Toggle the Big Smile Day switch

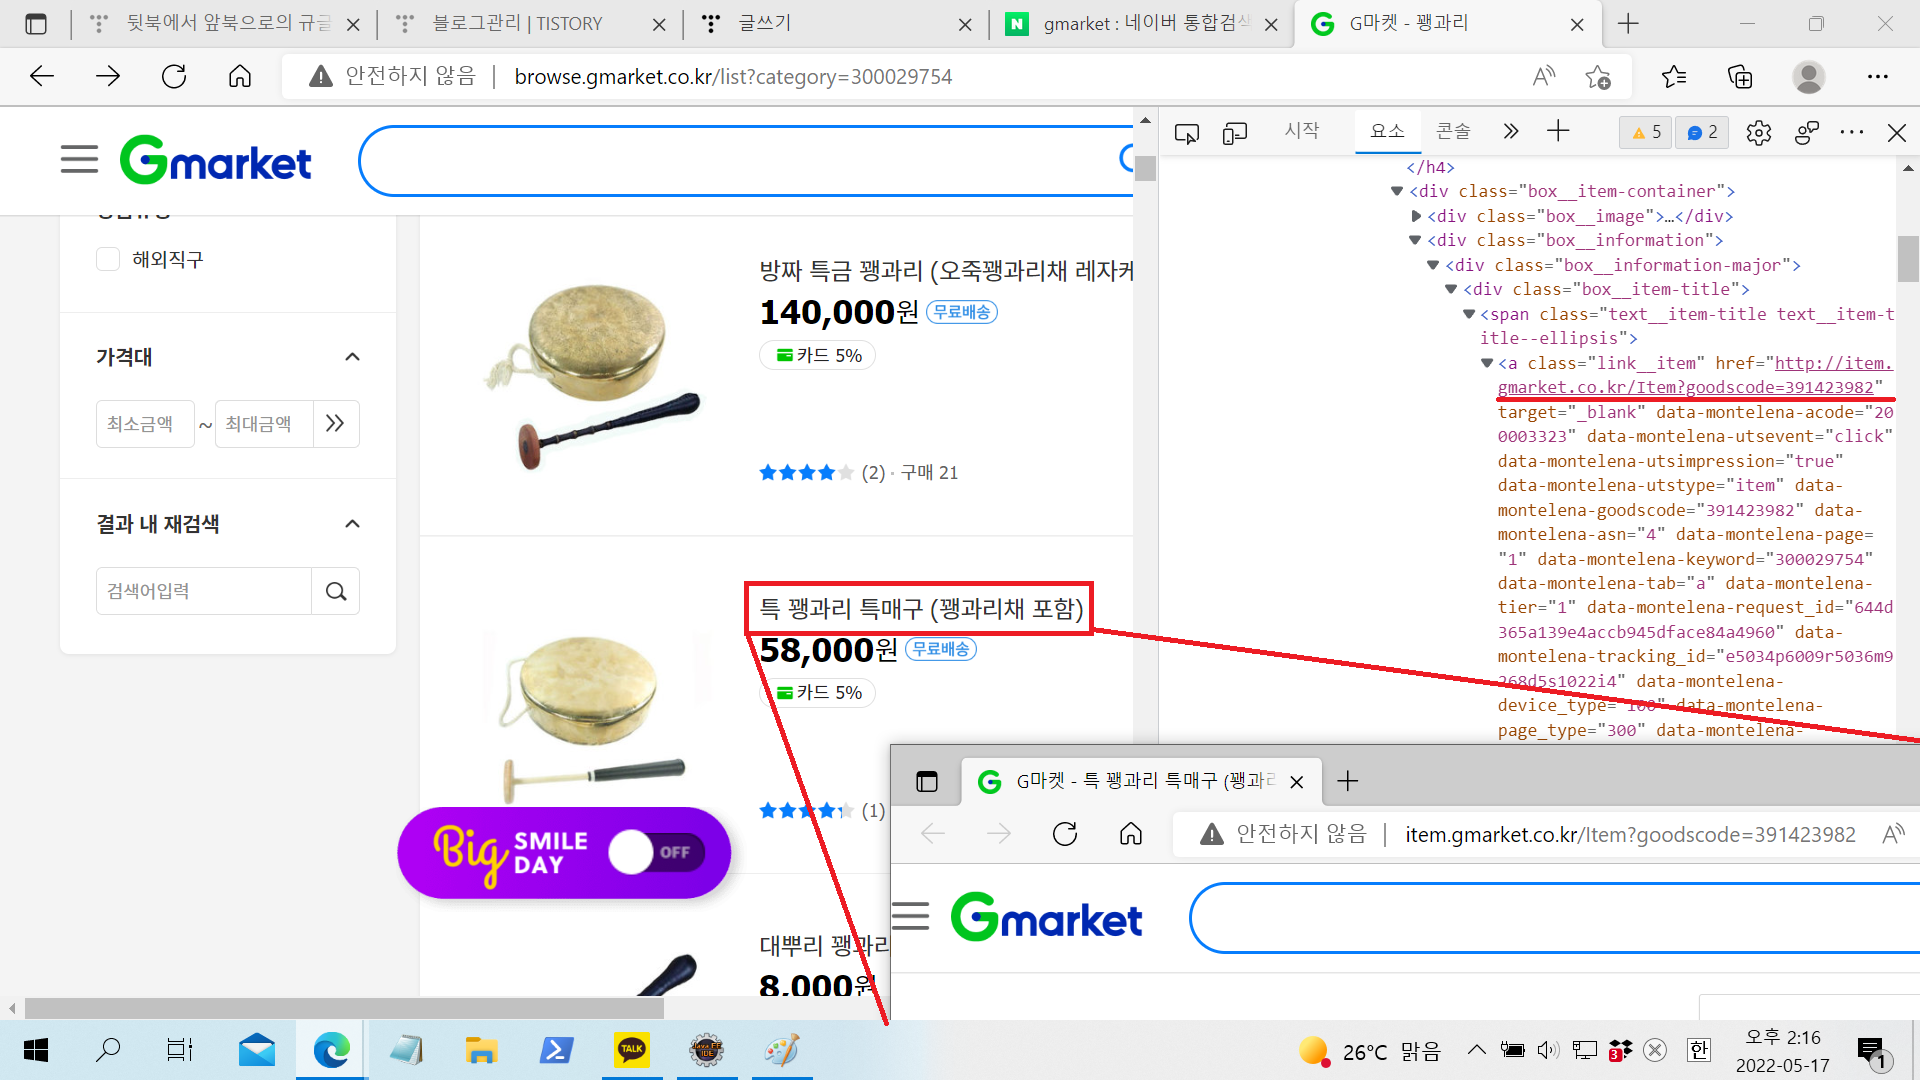tap(656, 852)
